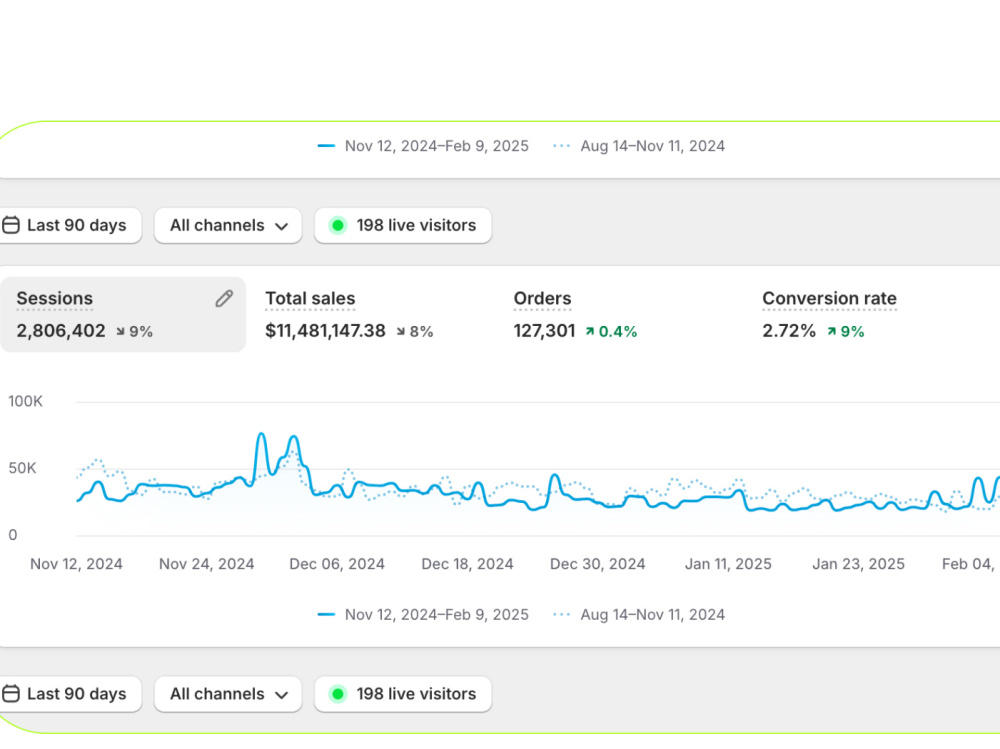The height and width of the screenshot is (749, 1000).
Task: Select the Orders metric
Action: point(575,315)
